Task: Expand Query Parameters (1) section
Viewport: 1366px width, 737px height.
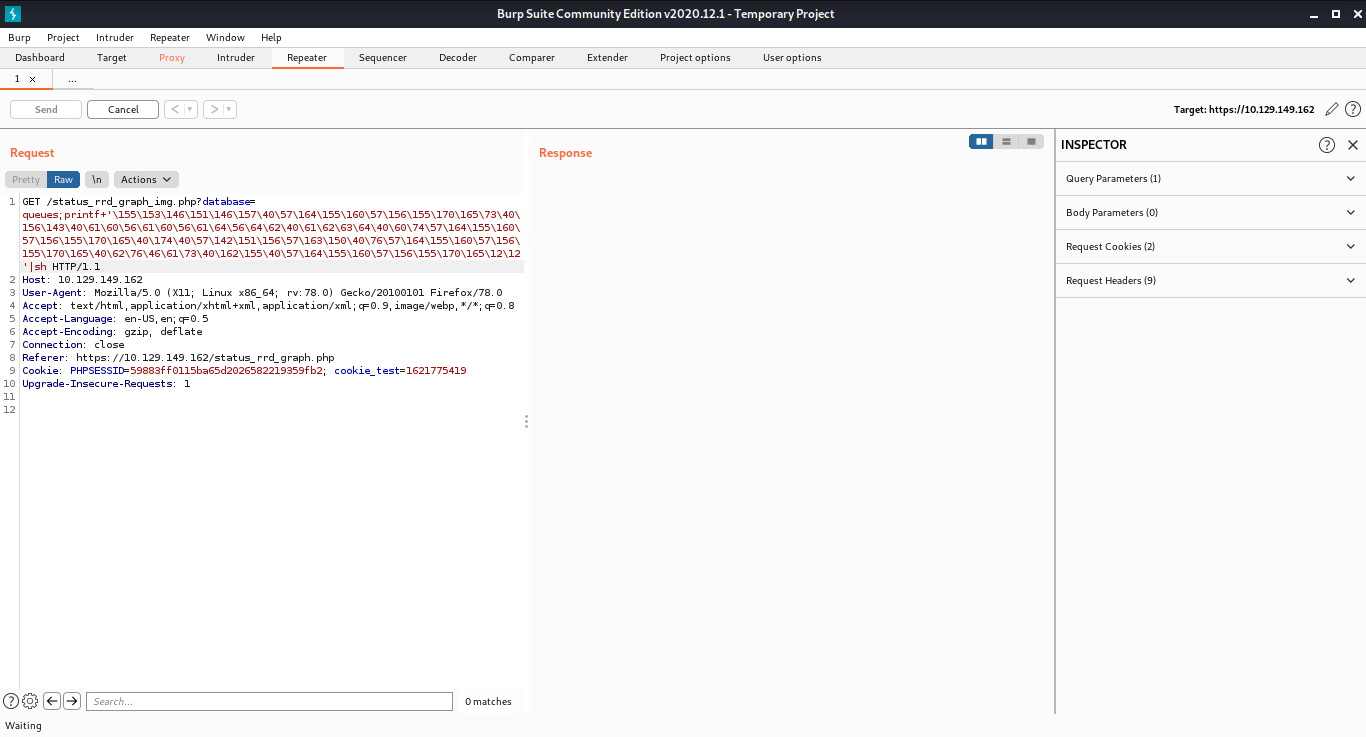Action: (1211, 179)
